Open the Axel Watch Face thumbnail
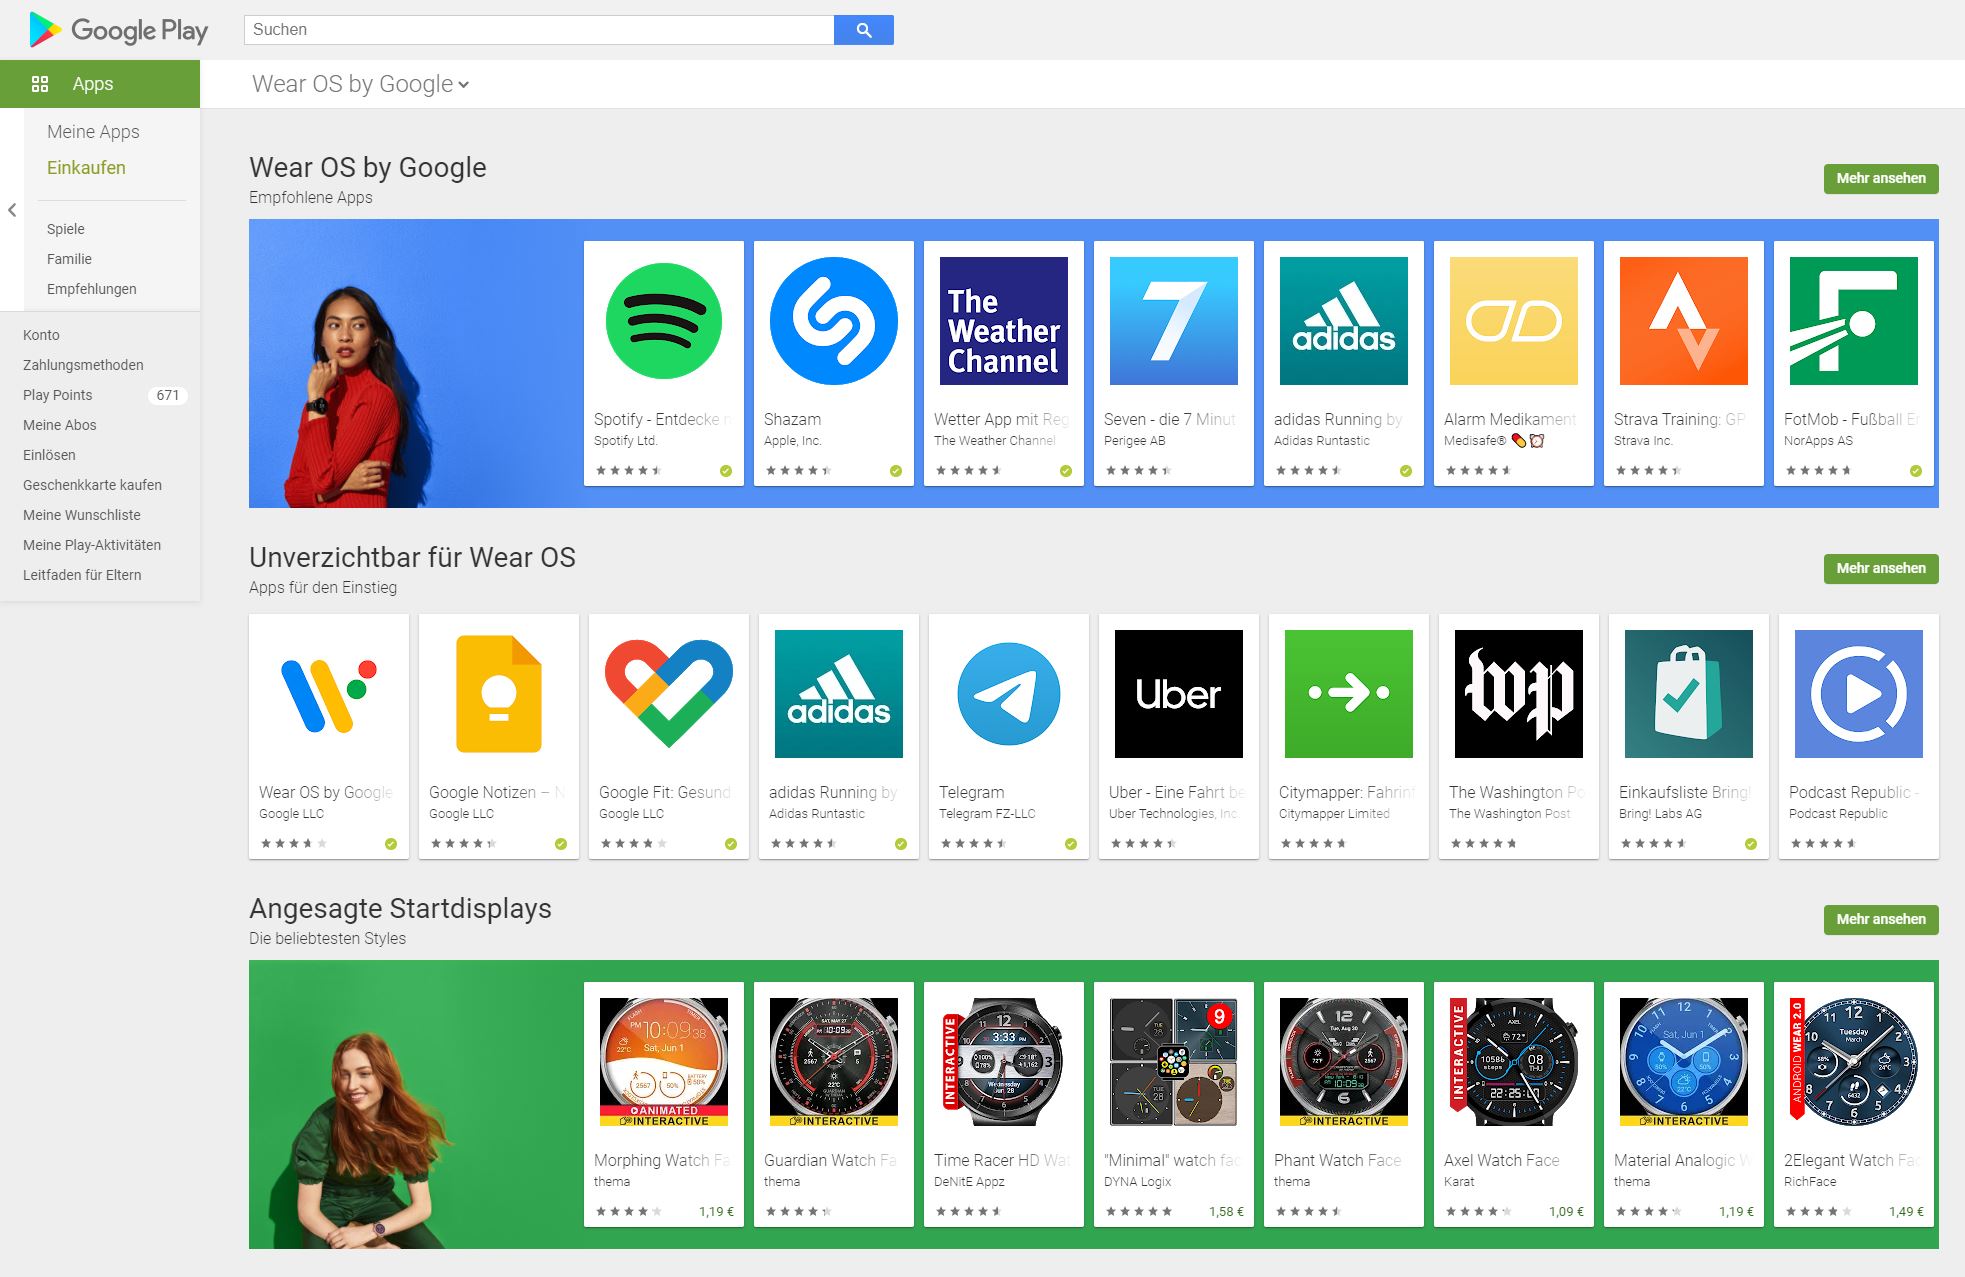Viewport: 1965px width, 1277px height. (1514, 1062)
